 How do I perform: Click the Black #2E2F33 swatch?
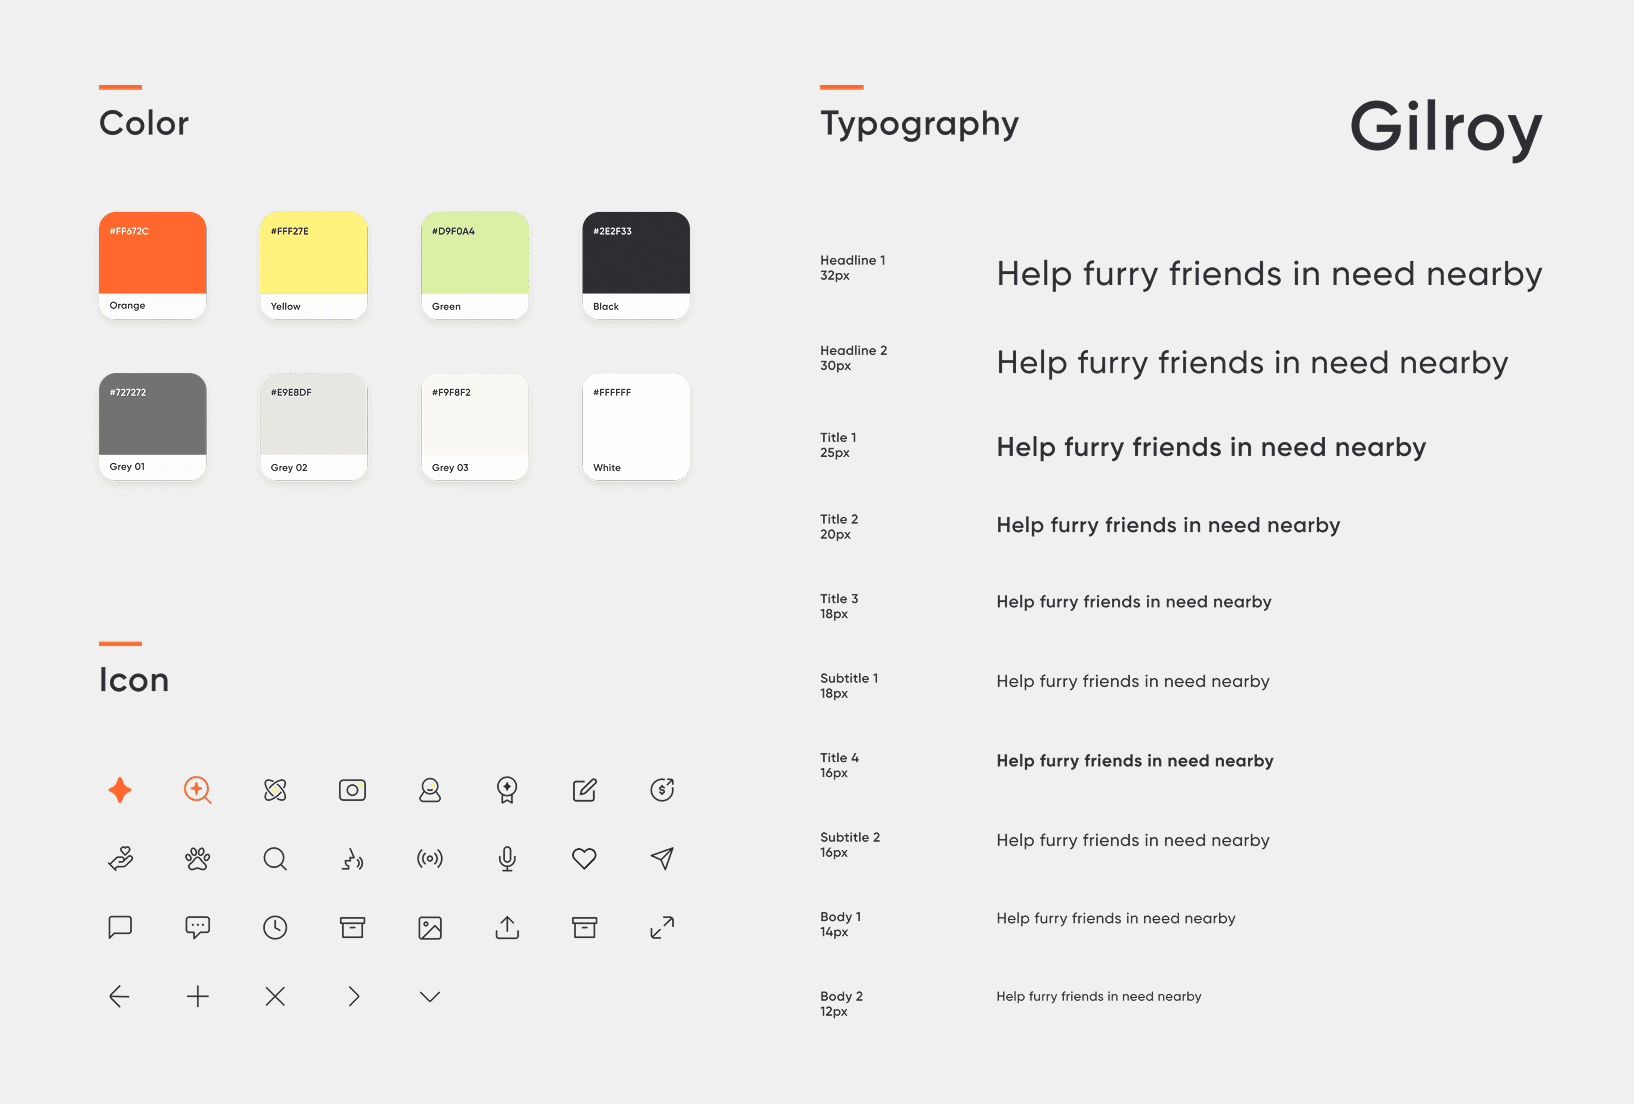click(636, 265)
